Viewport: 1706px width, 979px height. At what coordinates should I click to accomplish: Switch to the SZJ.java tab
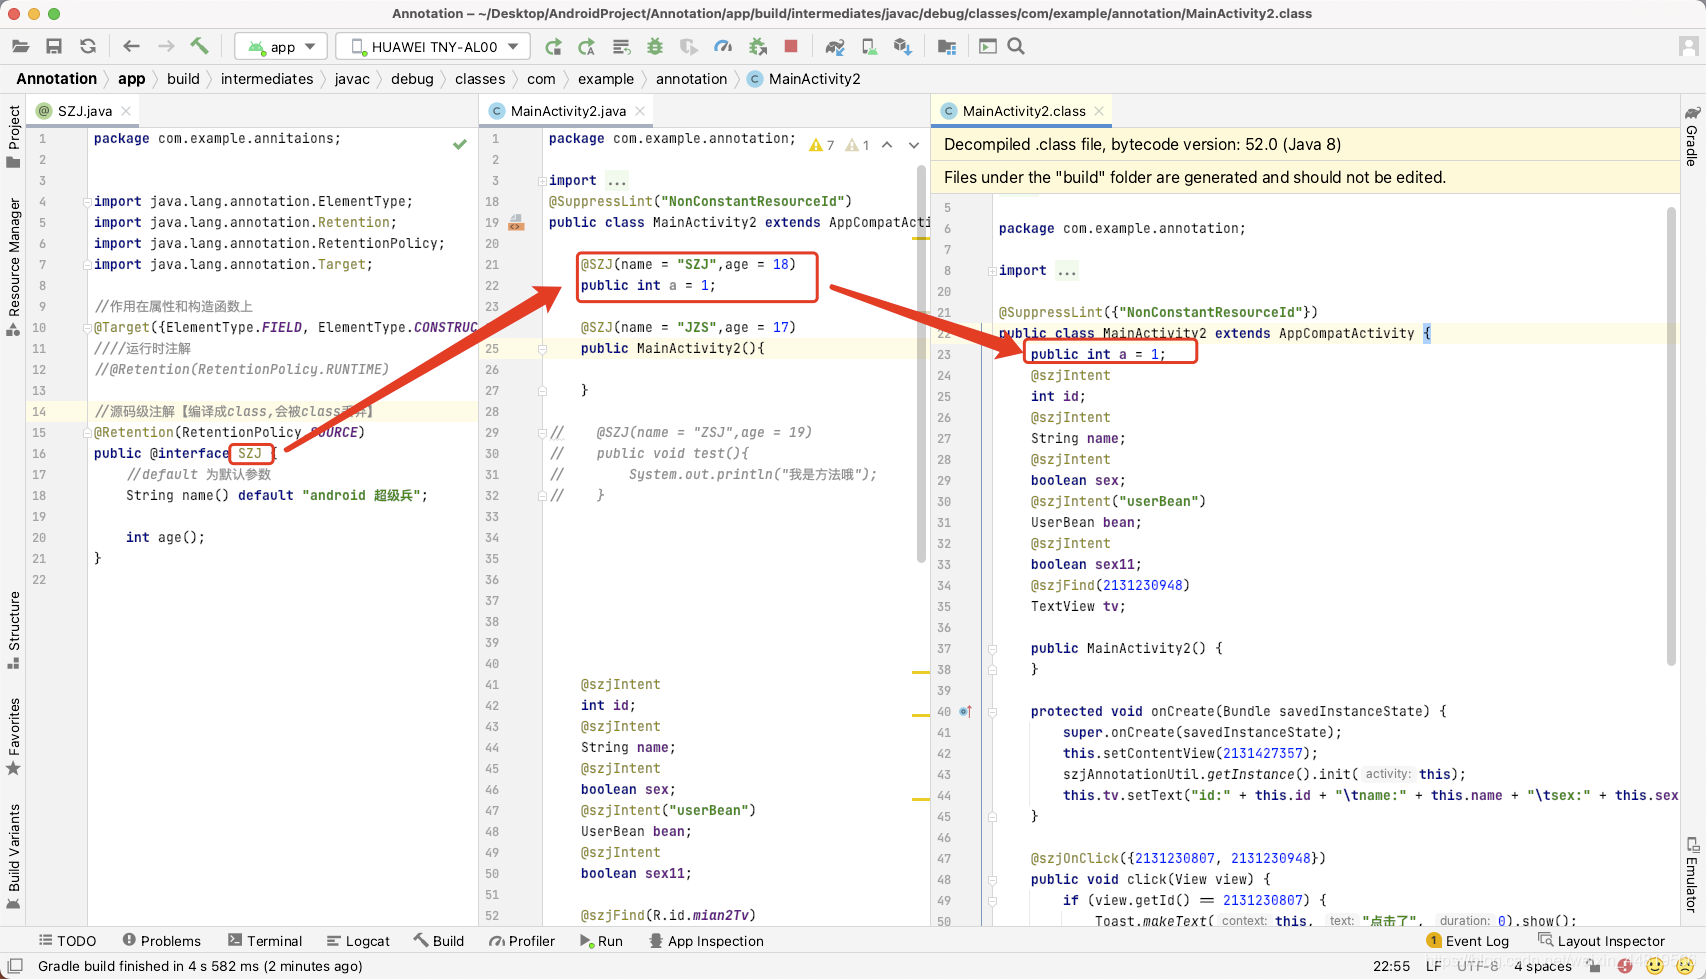(84, 111)
